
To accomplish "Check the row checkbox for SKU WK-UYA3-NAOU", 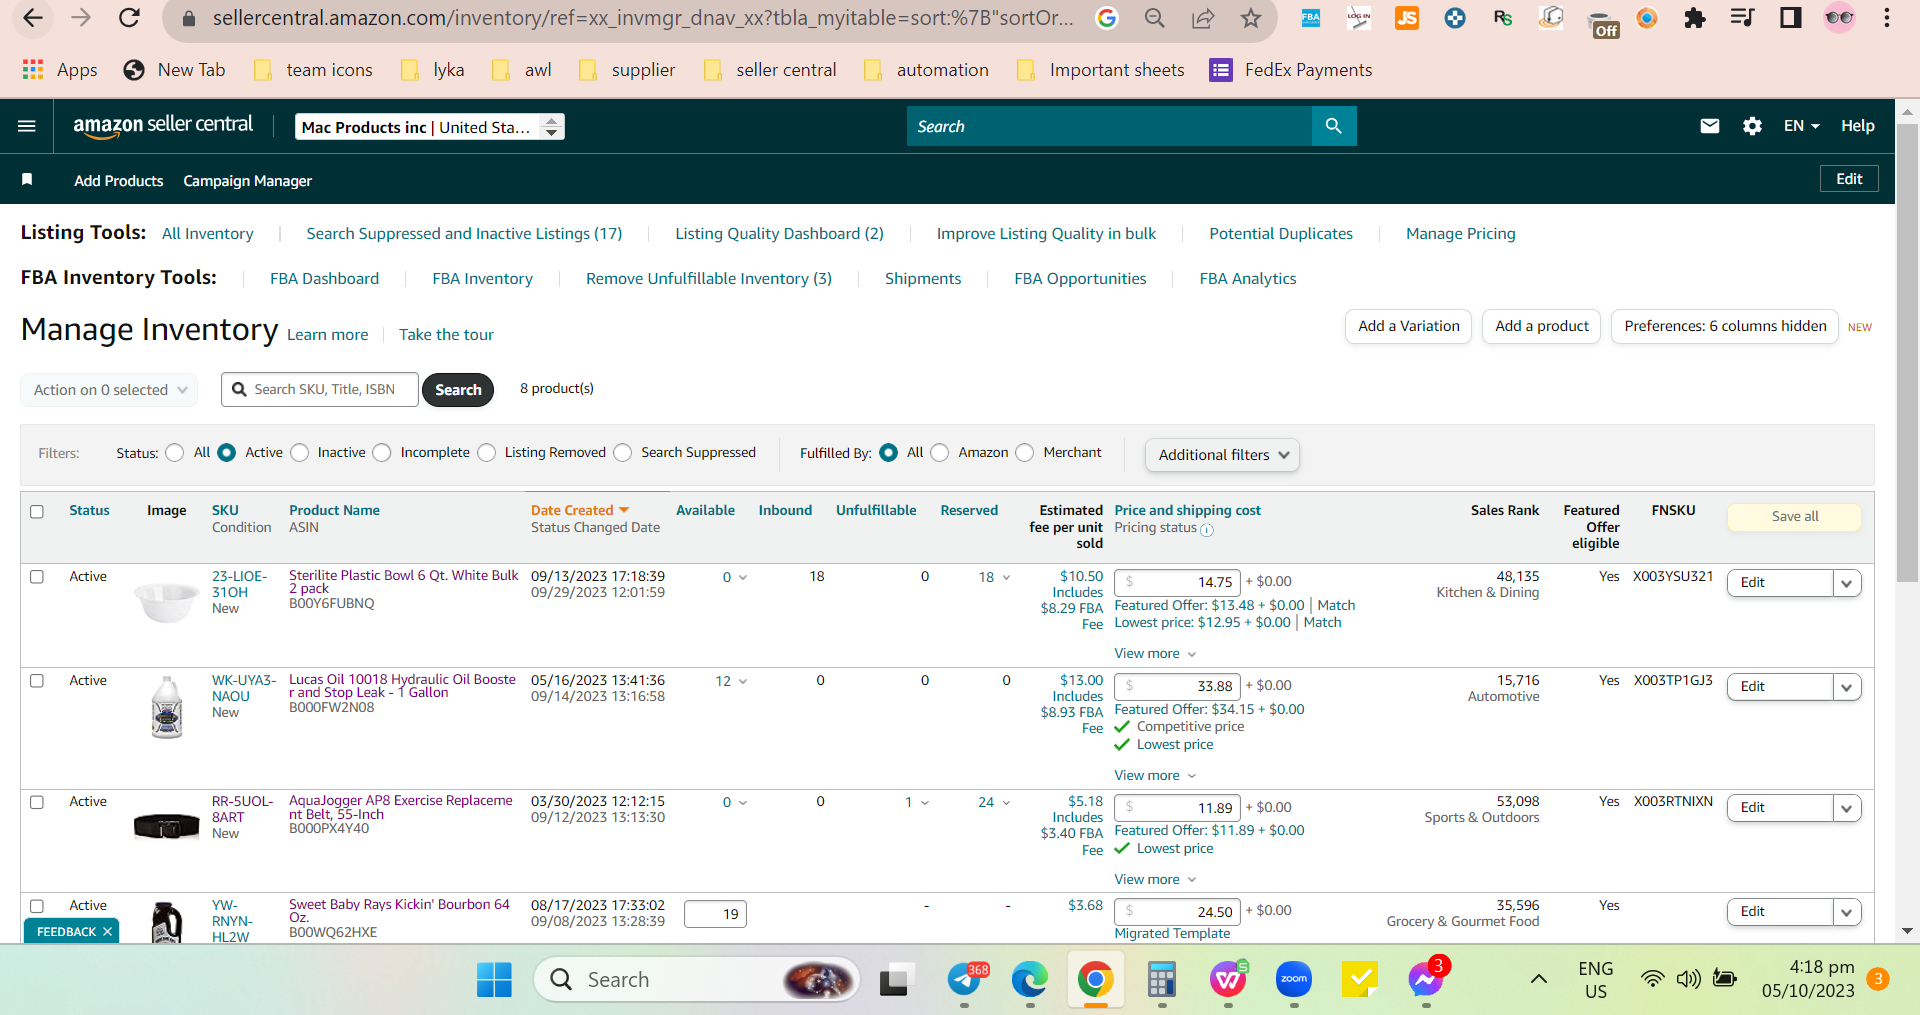I will (37, 681).
